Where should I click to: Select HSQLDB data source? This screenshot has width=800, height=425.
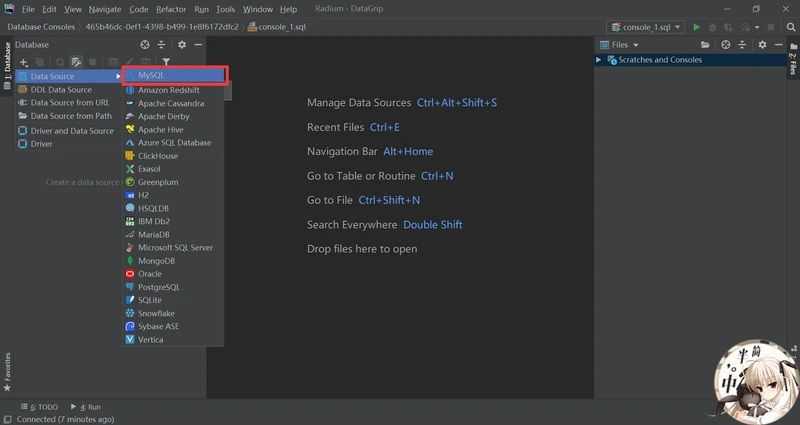tap(173, 208)
